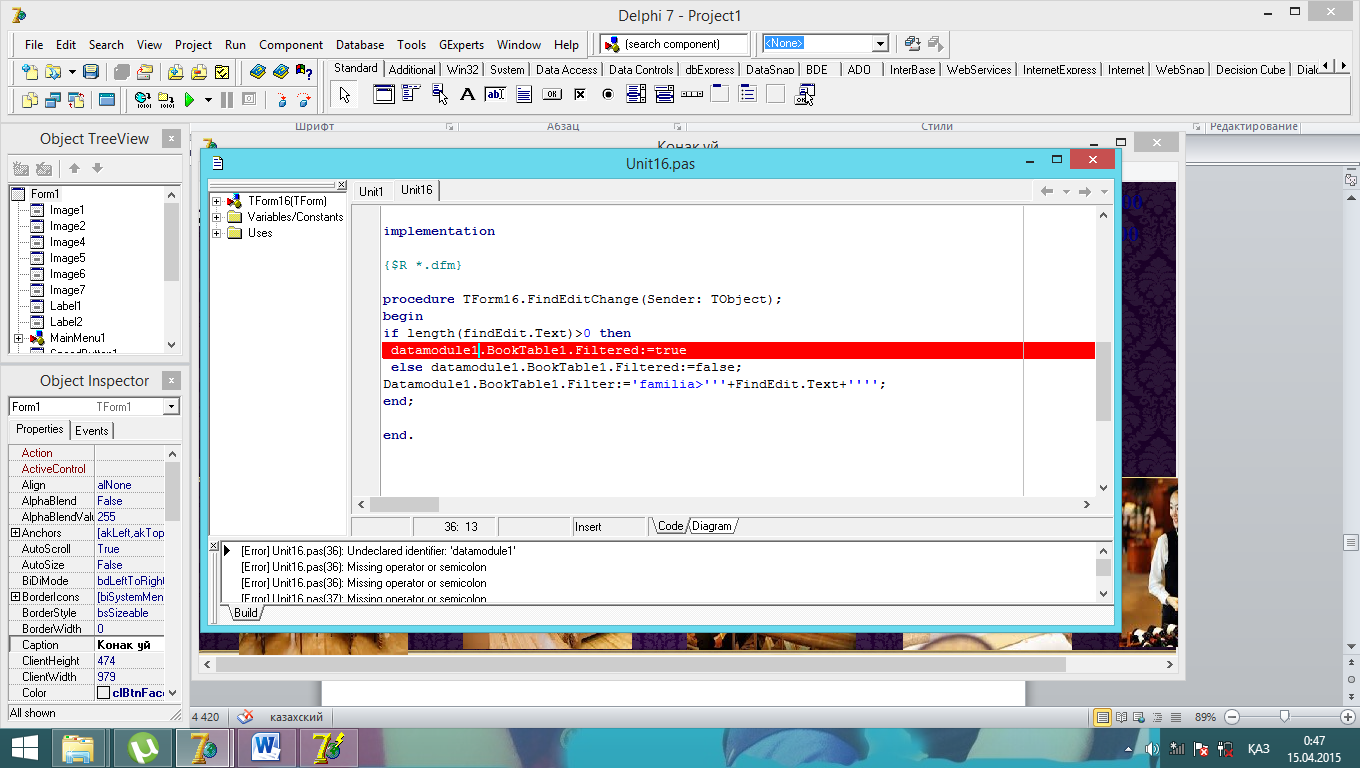Click the Word zoom slider handle
1360x768 pixels.
(1284, 716)
